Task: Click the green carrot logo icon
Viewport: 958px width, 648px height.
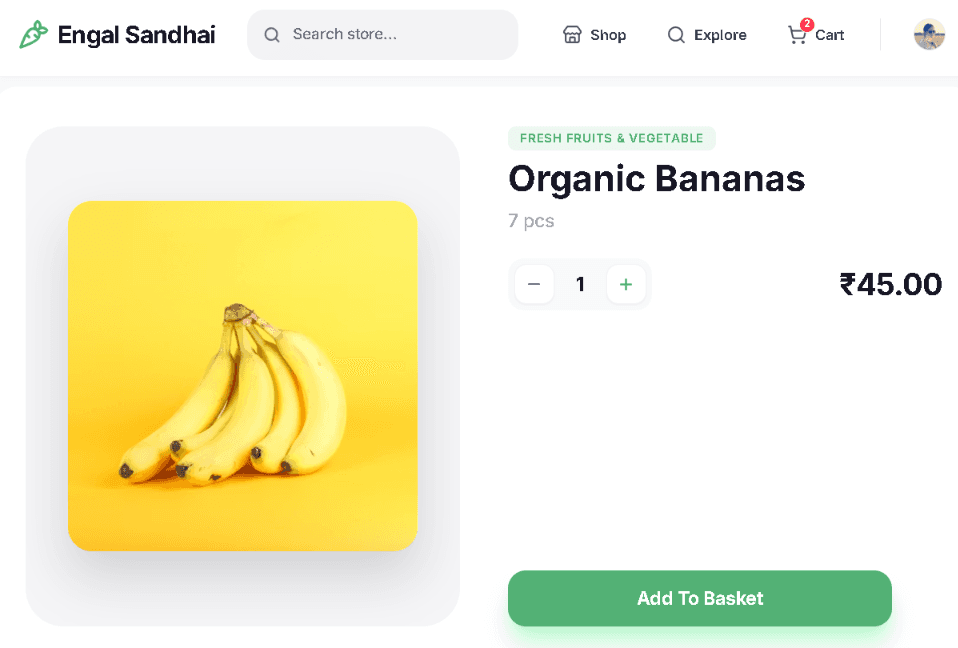Action: (x=33, y=34)
